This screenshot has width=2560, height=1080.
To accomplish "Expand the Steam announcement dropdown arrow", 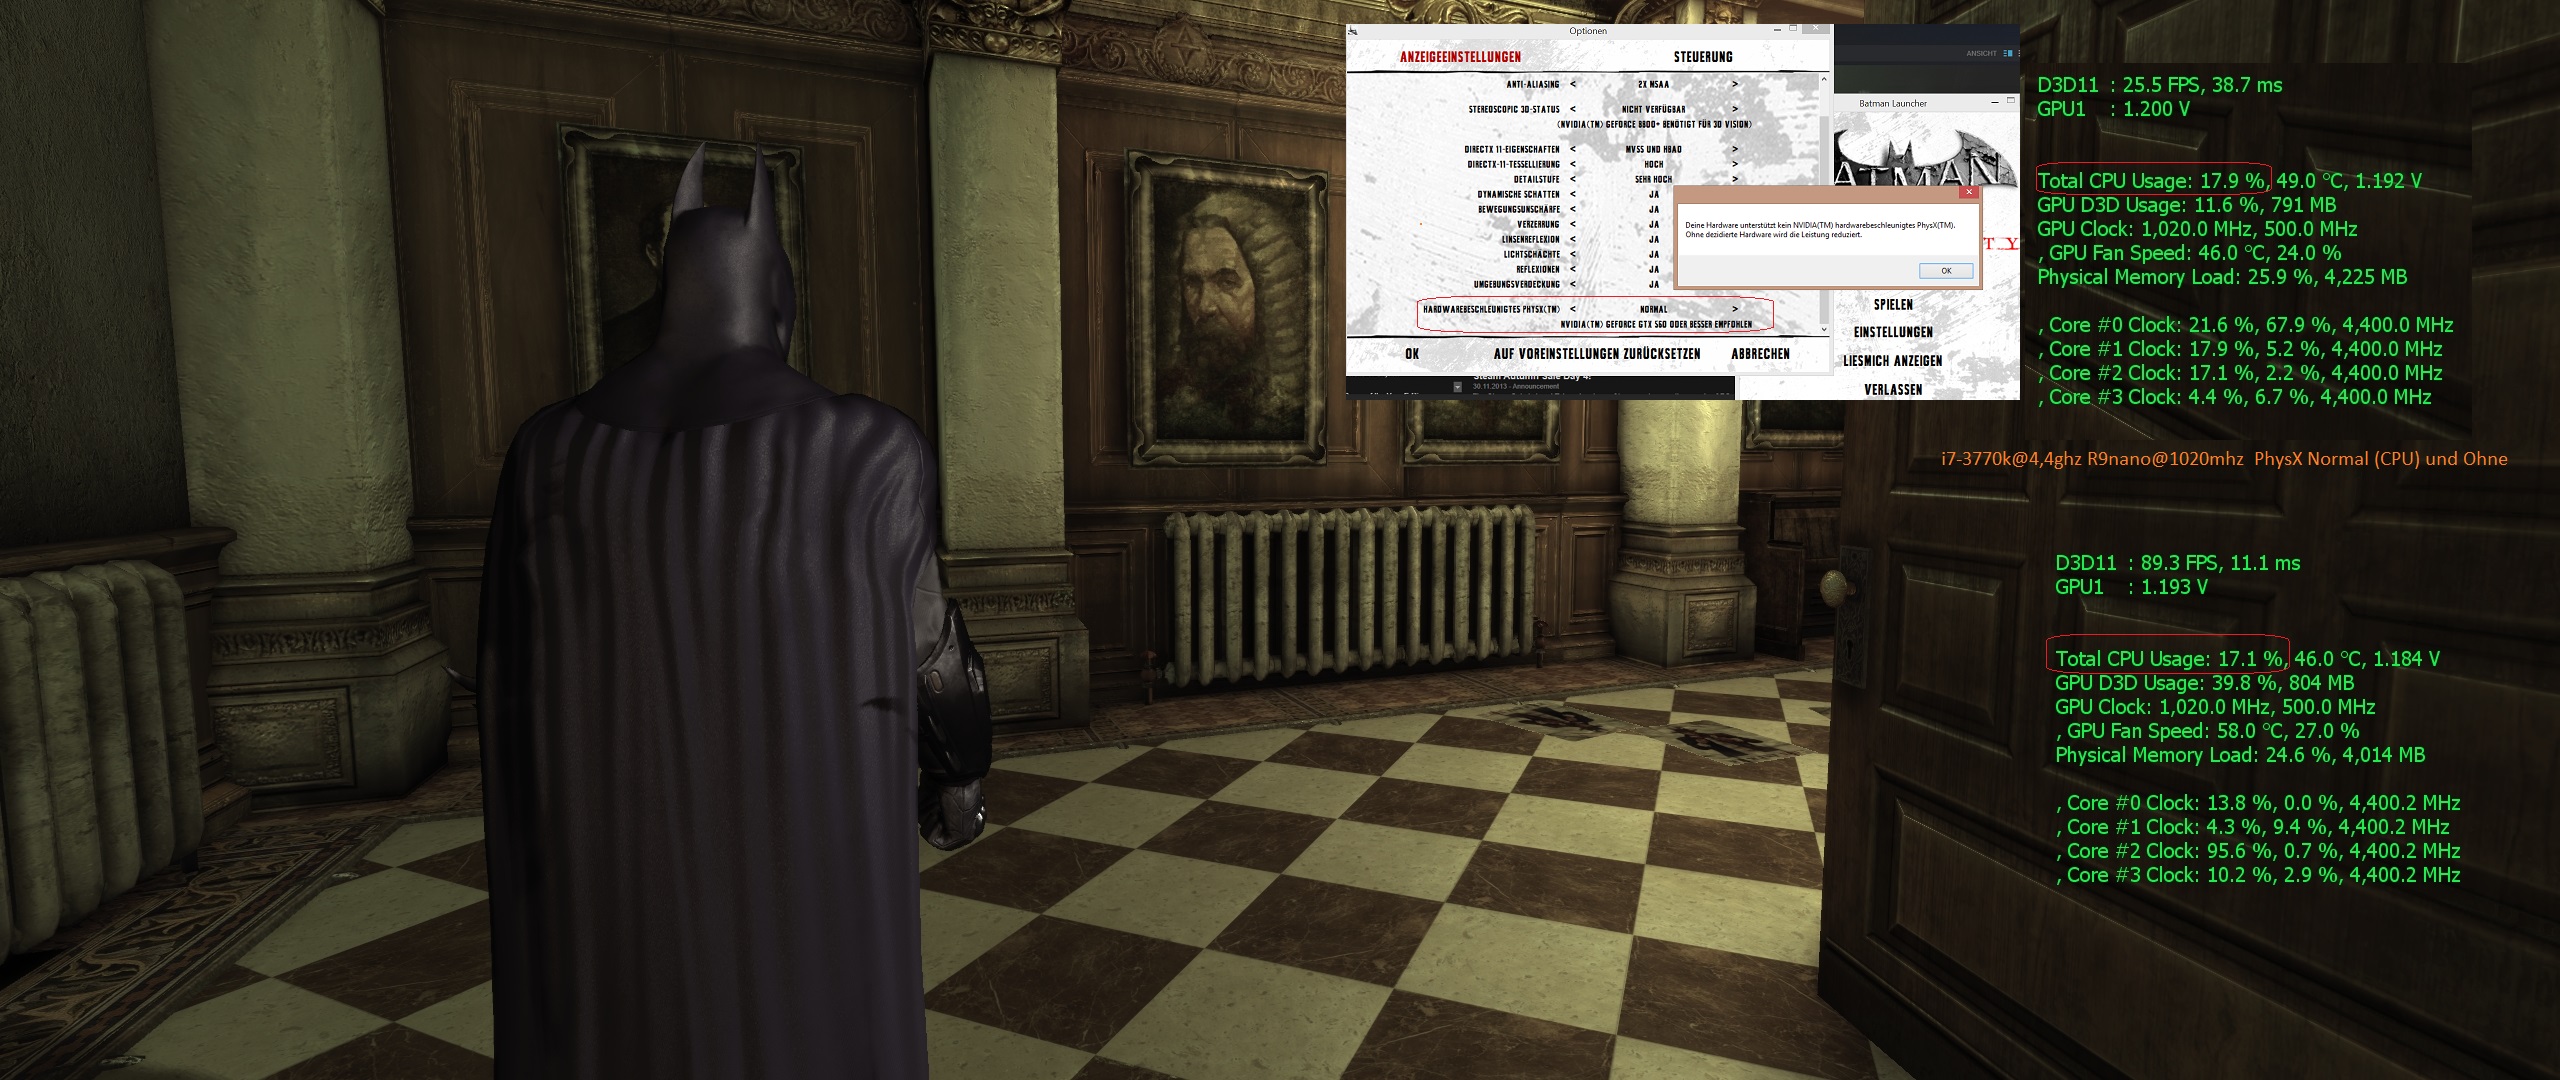I will click(x=1457, y=386).
